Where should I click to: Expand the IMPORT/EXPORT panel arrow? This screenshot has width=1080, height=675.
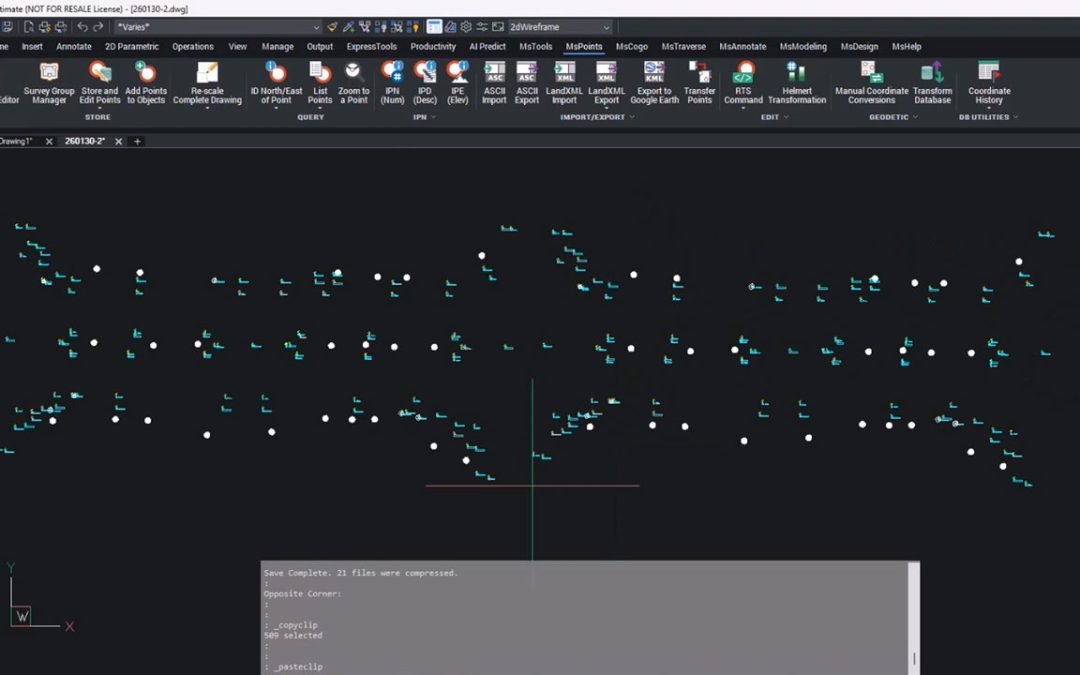(632, 117)
